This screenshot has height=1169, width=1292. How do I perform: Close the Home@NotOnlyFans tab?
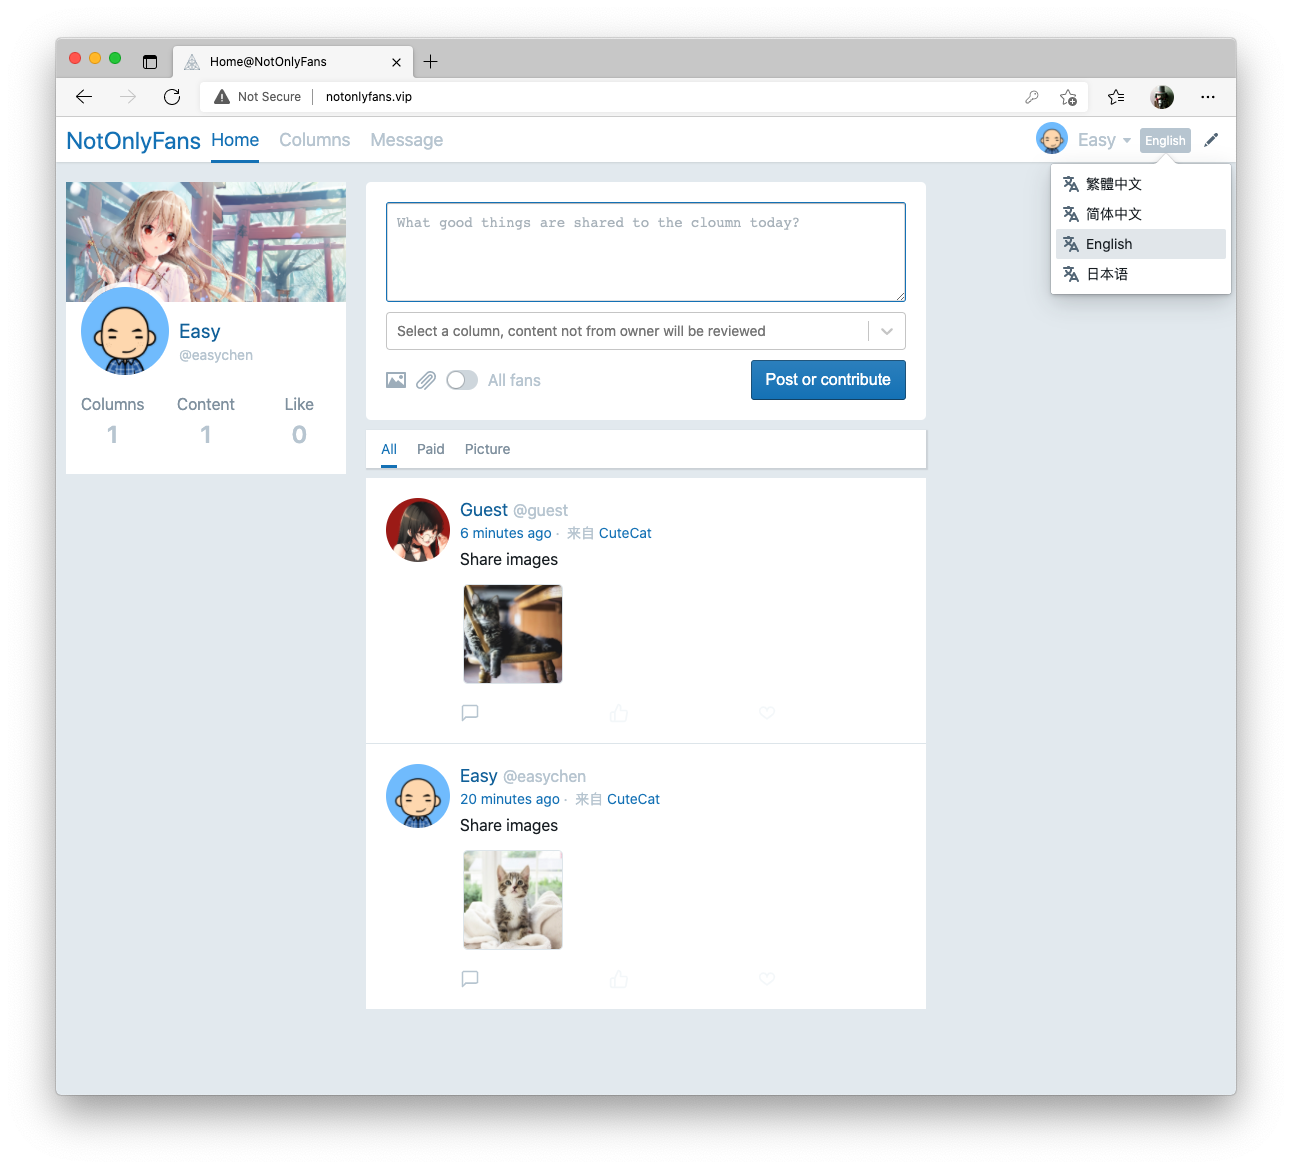pyautogui.click(x=396, y=62)
